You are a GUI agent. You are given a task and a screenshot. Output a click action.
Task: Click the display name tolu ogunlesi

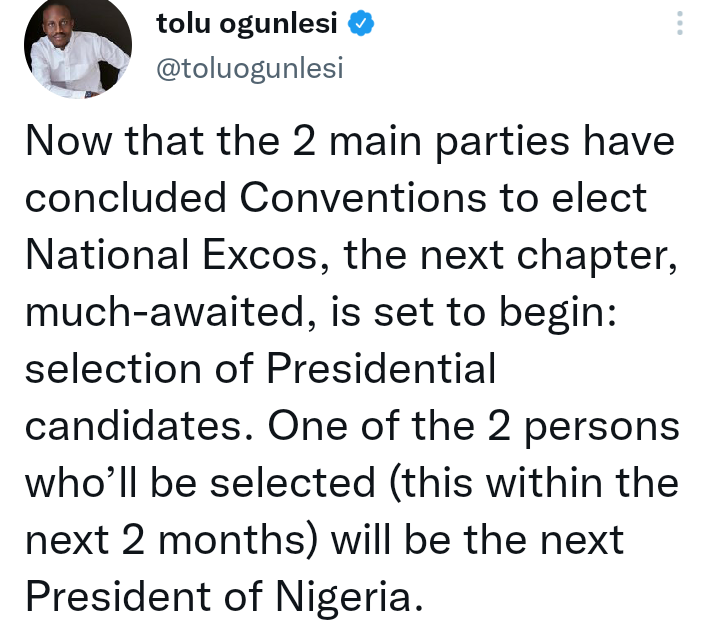pos(246,23)
